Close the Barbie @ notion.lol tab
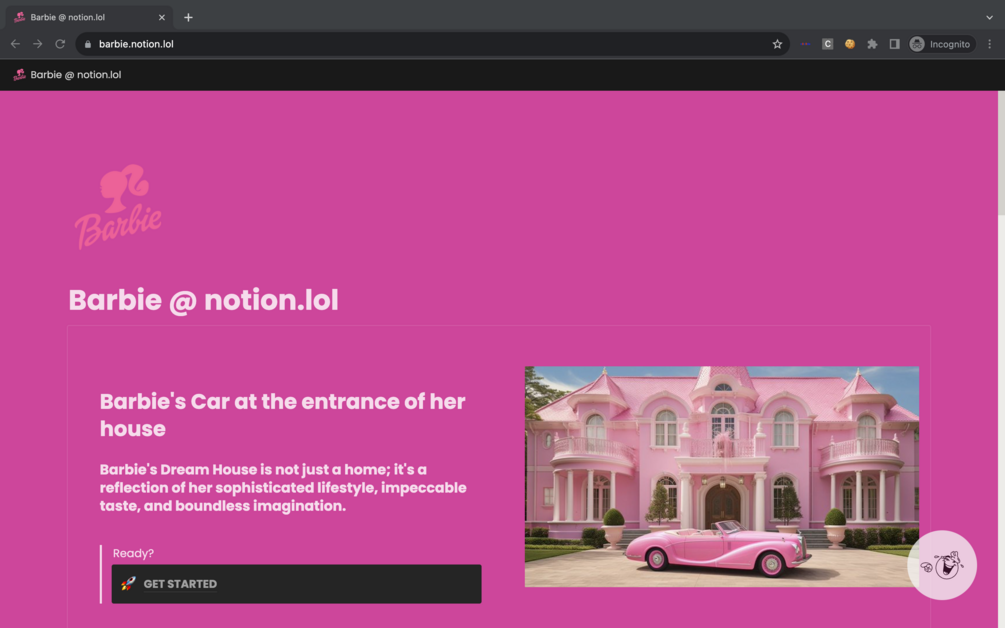This screenshot has width=1005, height=628. point(162,17)
